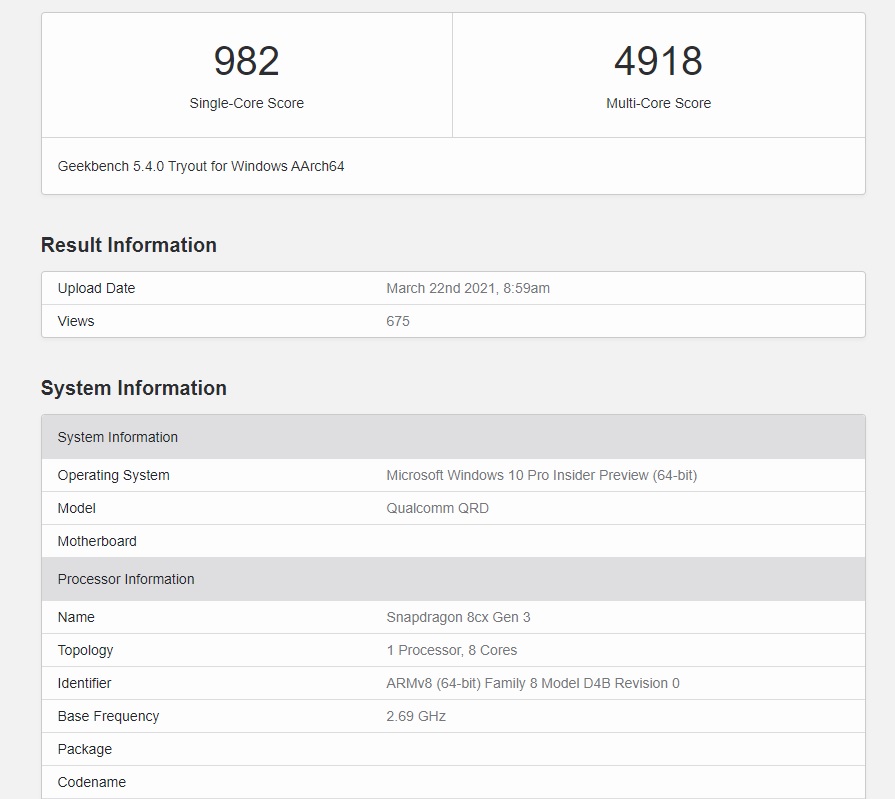
Task: Click the 2.69 GHz base frequency value
Action: (x=416, y=716)
